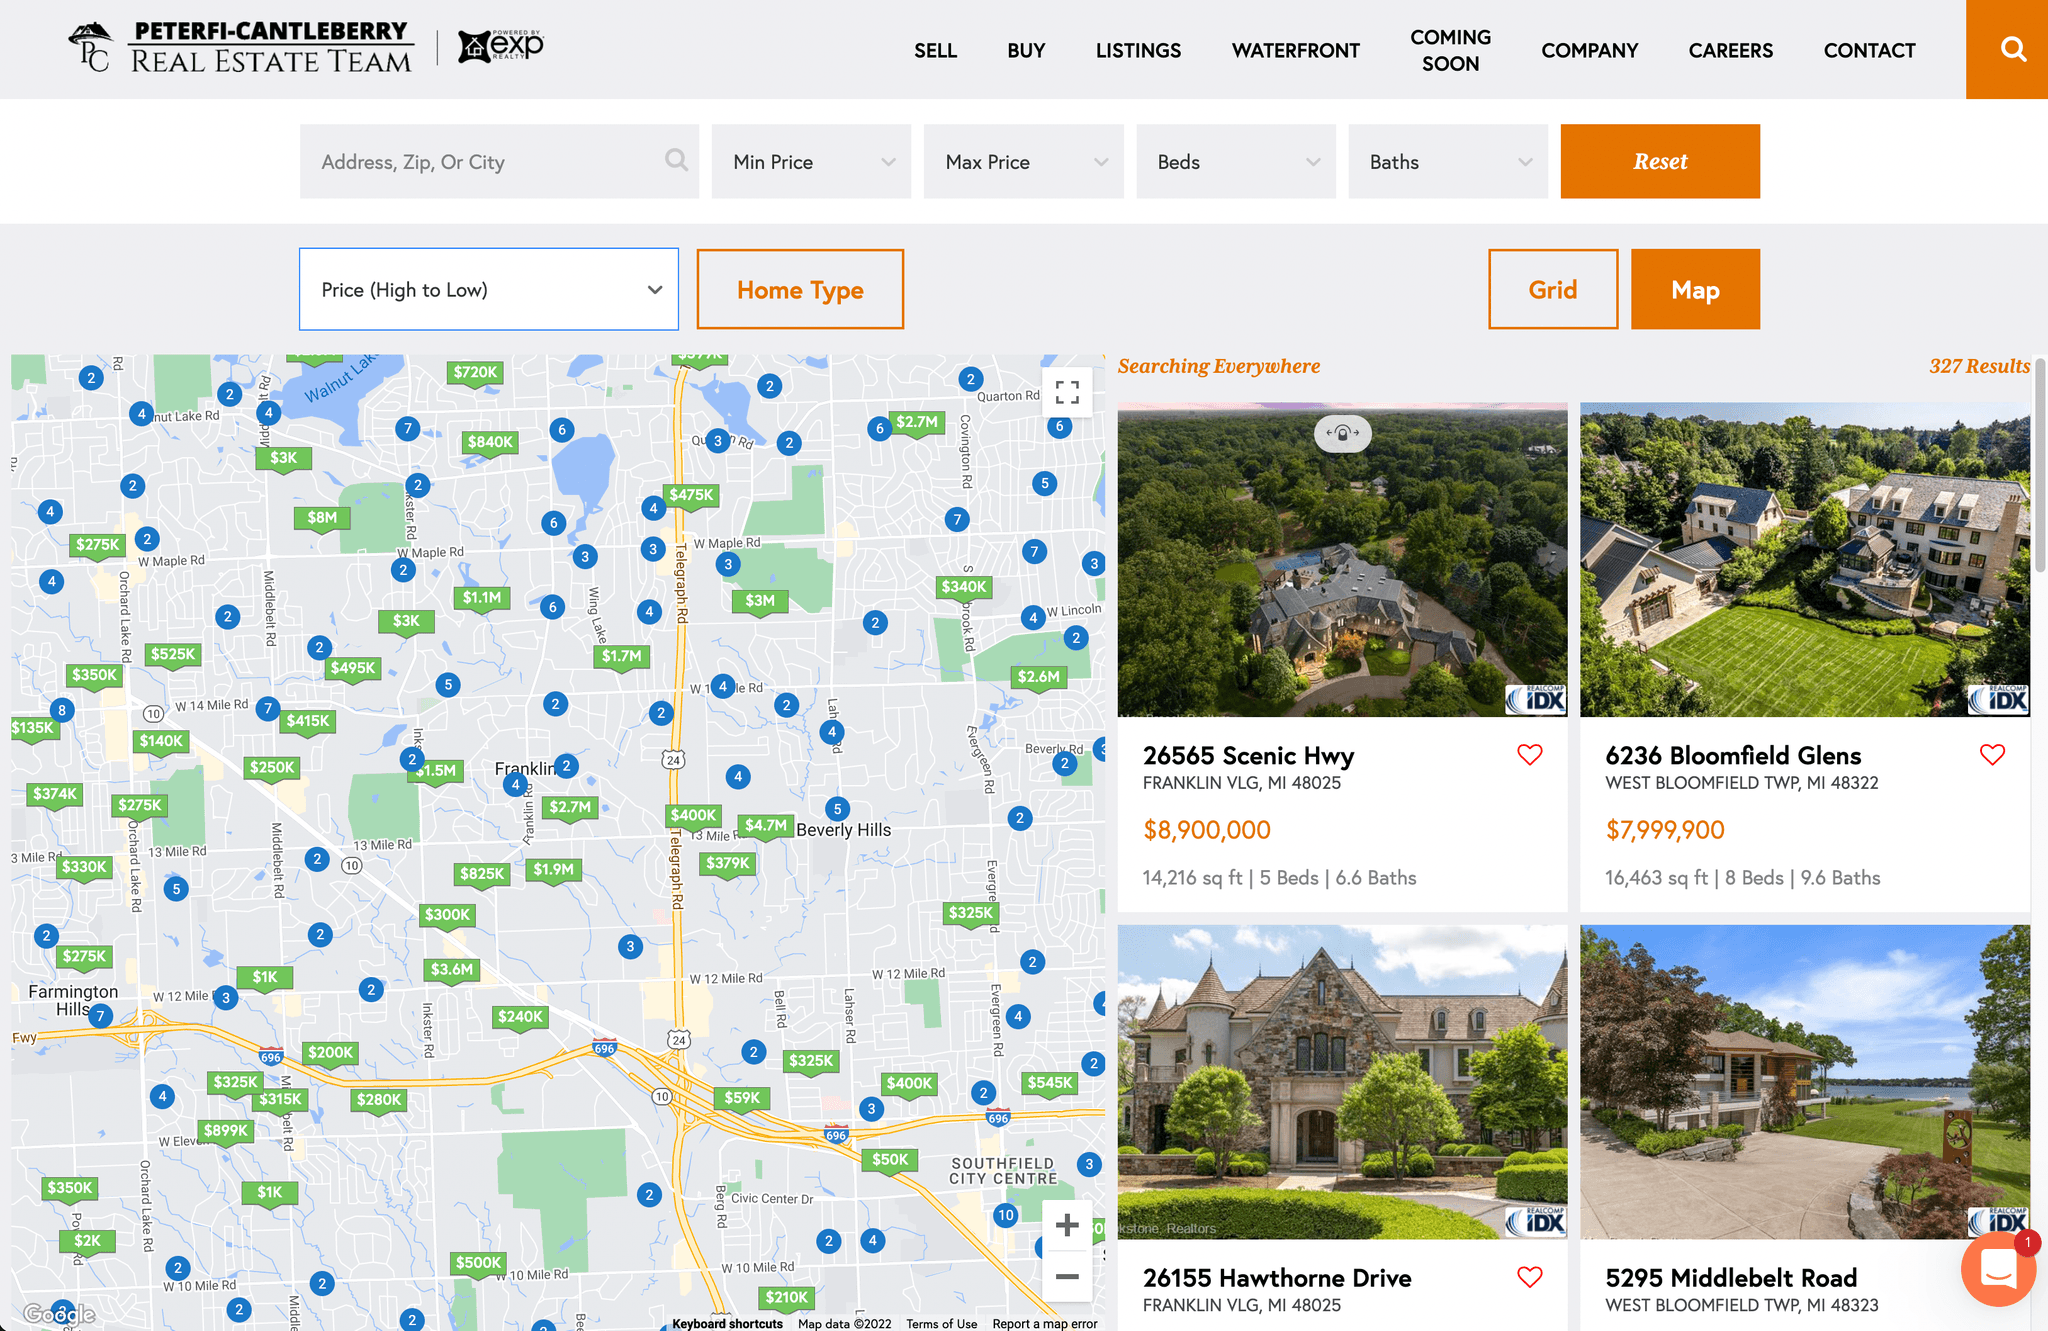2048x1331 pixels.
Task: Change the Price (High to Low) sort order
Action: [x=488, y=289]
